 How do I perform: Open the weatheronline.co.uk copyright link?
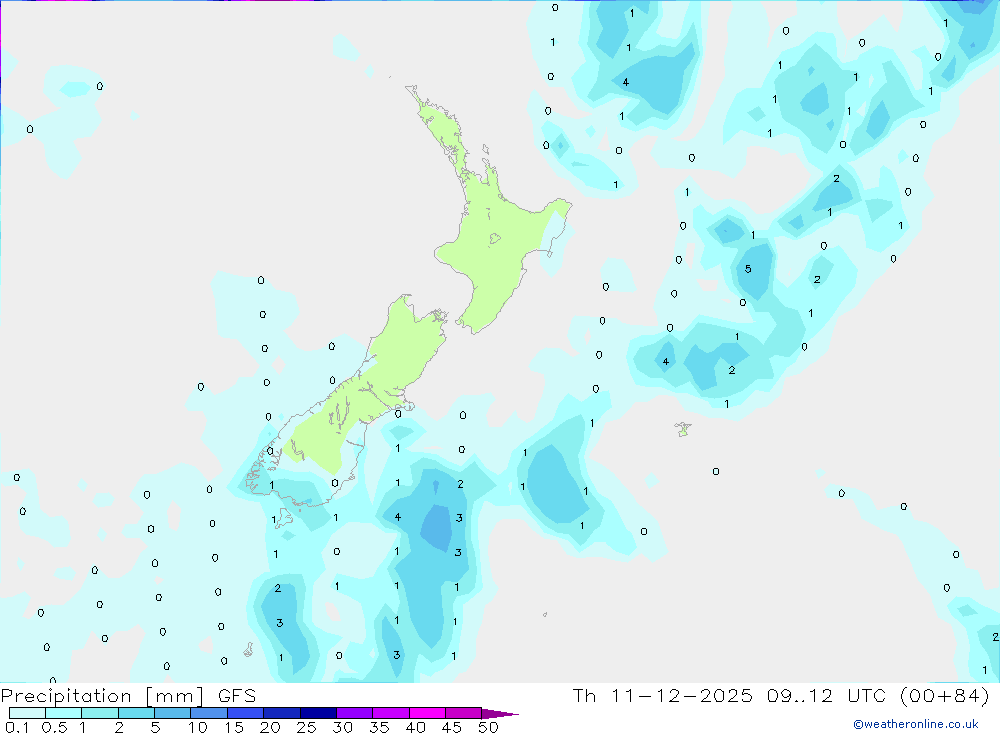coord(916,724)
